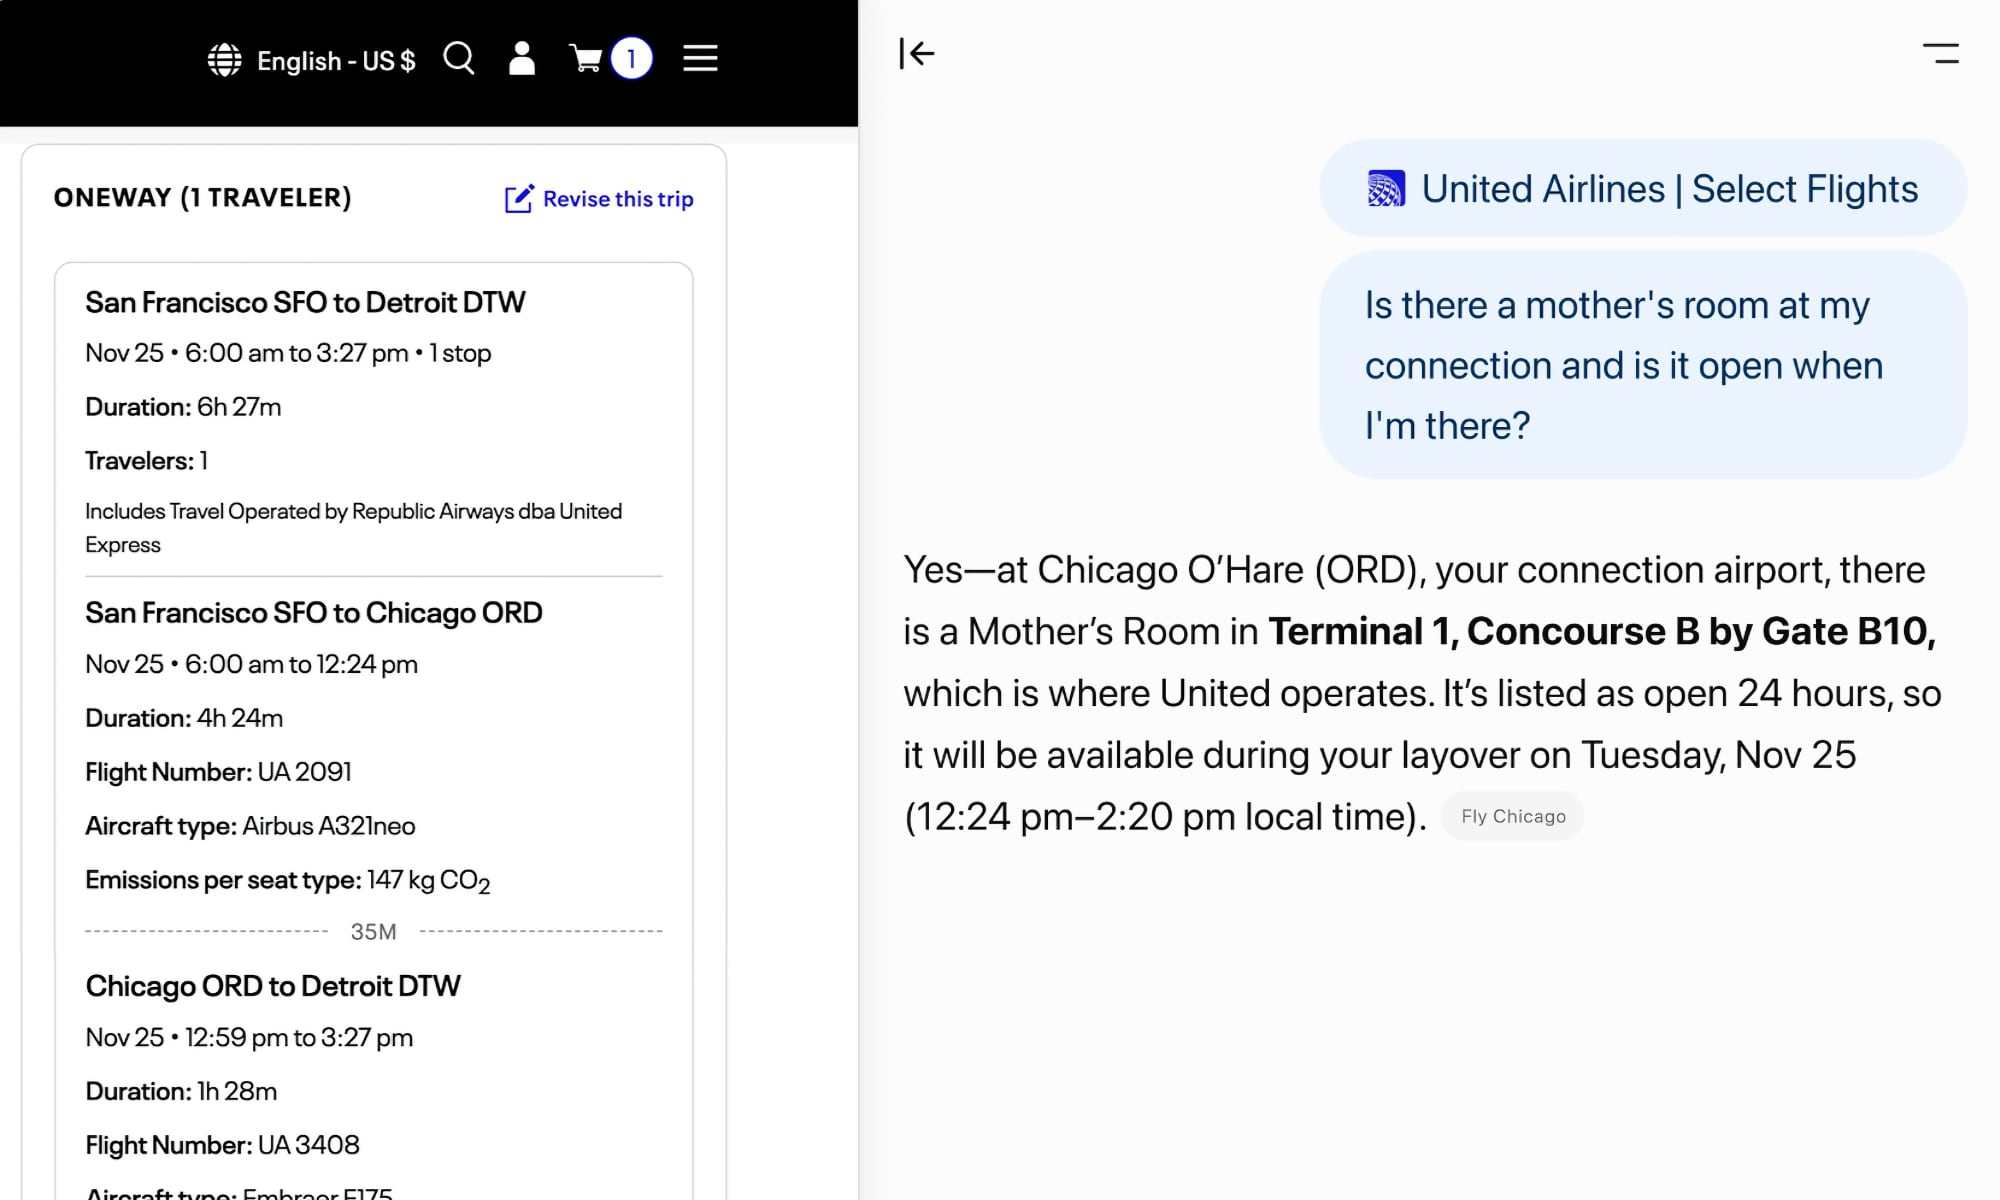Click the search magnifier icon
The width and height of the screenshot is (2000, 1200).
pyautogui.click(x=459, y=58)
